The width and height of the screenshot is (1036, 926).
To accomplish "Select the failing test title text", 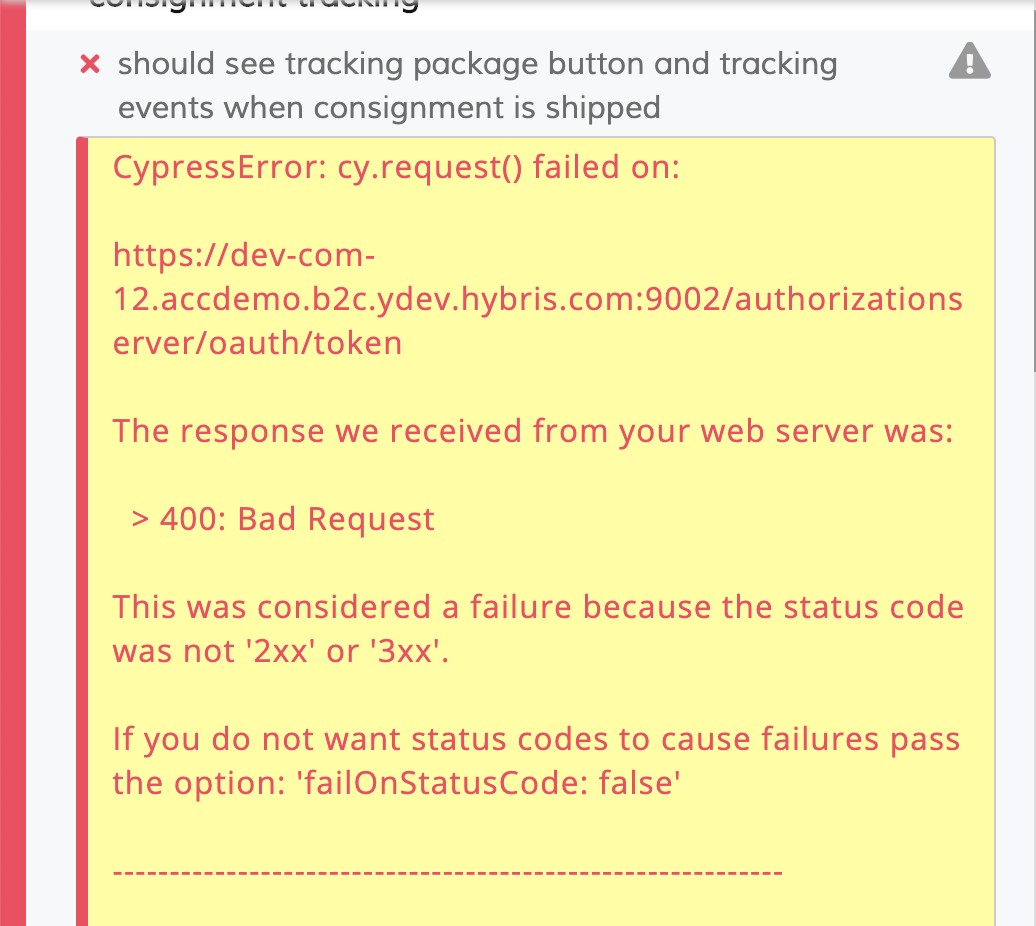I will pos(478,85).
